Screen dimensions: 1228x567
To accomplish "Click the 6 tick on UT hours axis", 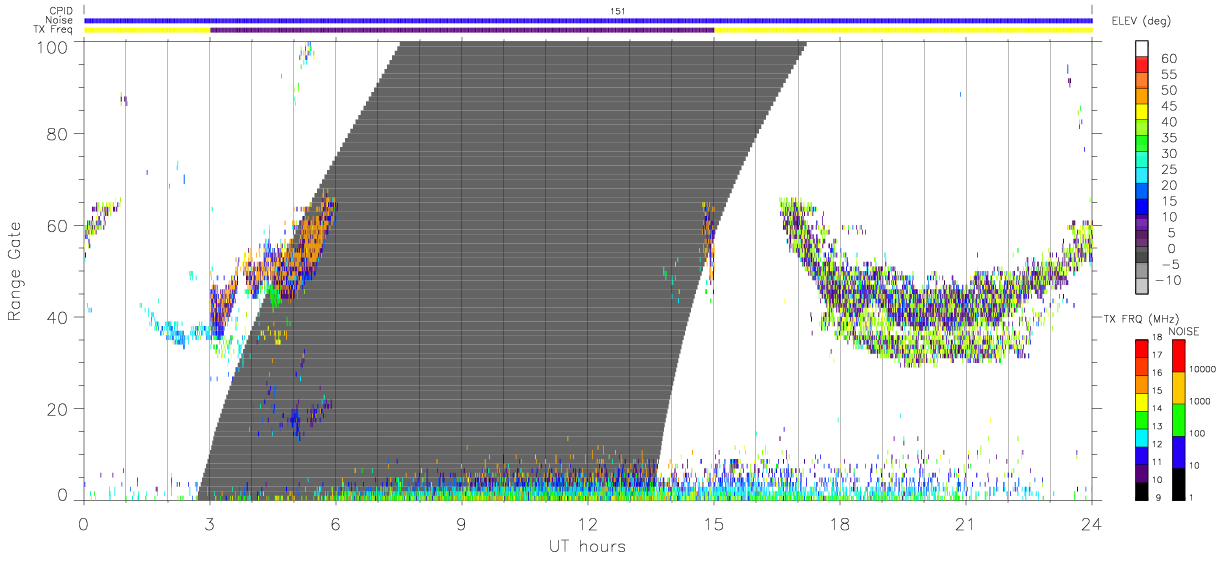I will [335, 523].
